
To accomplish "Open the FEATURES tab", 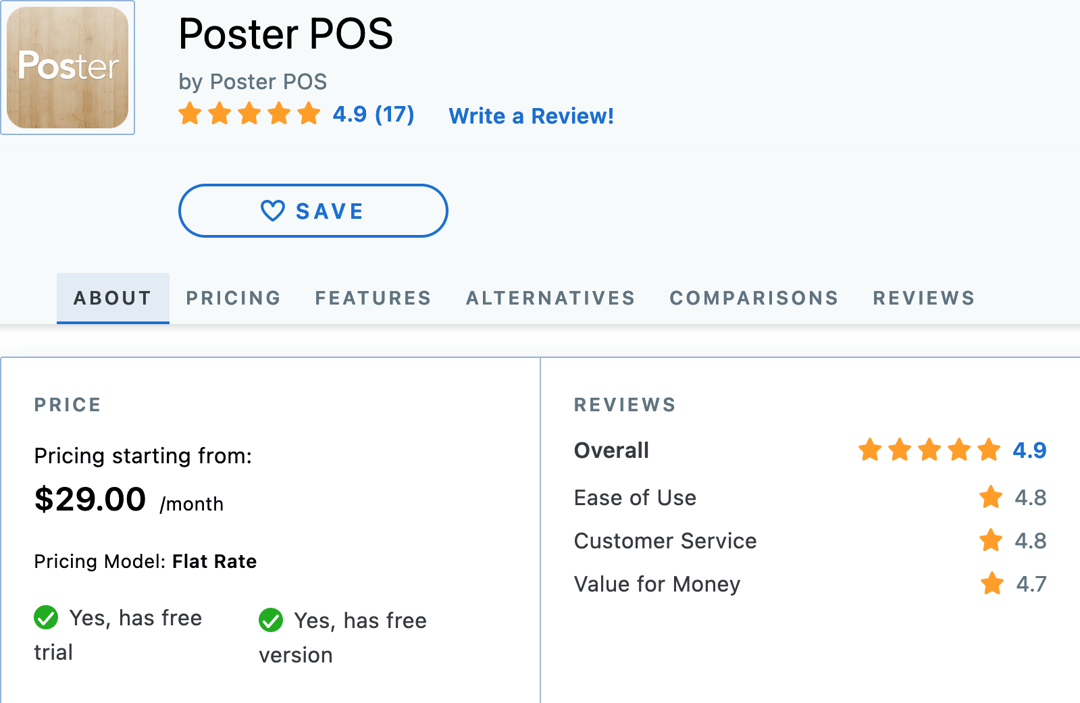I will click(373, 297).
